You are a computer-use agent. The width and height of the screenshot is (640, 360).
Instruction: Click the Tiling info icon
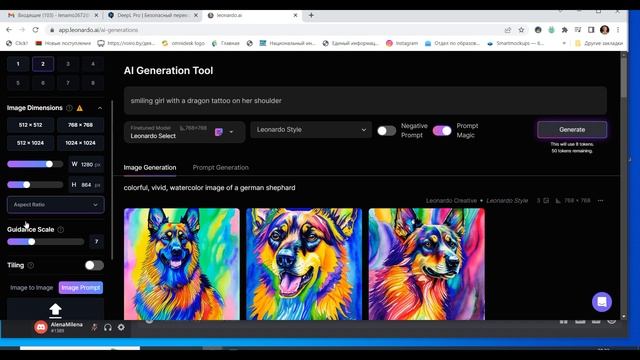31,265
